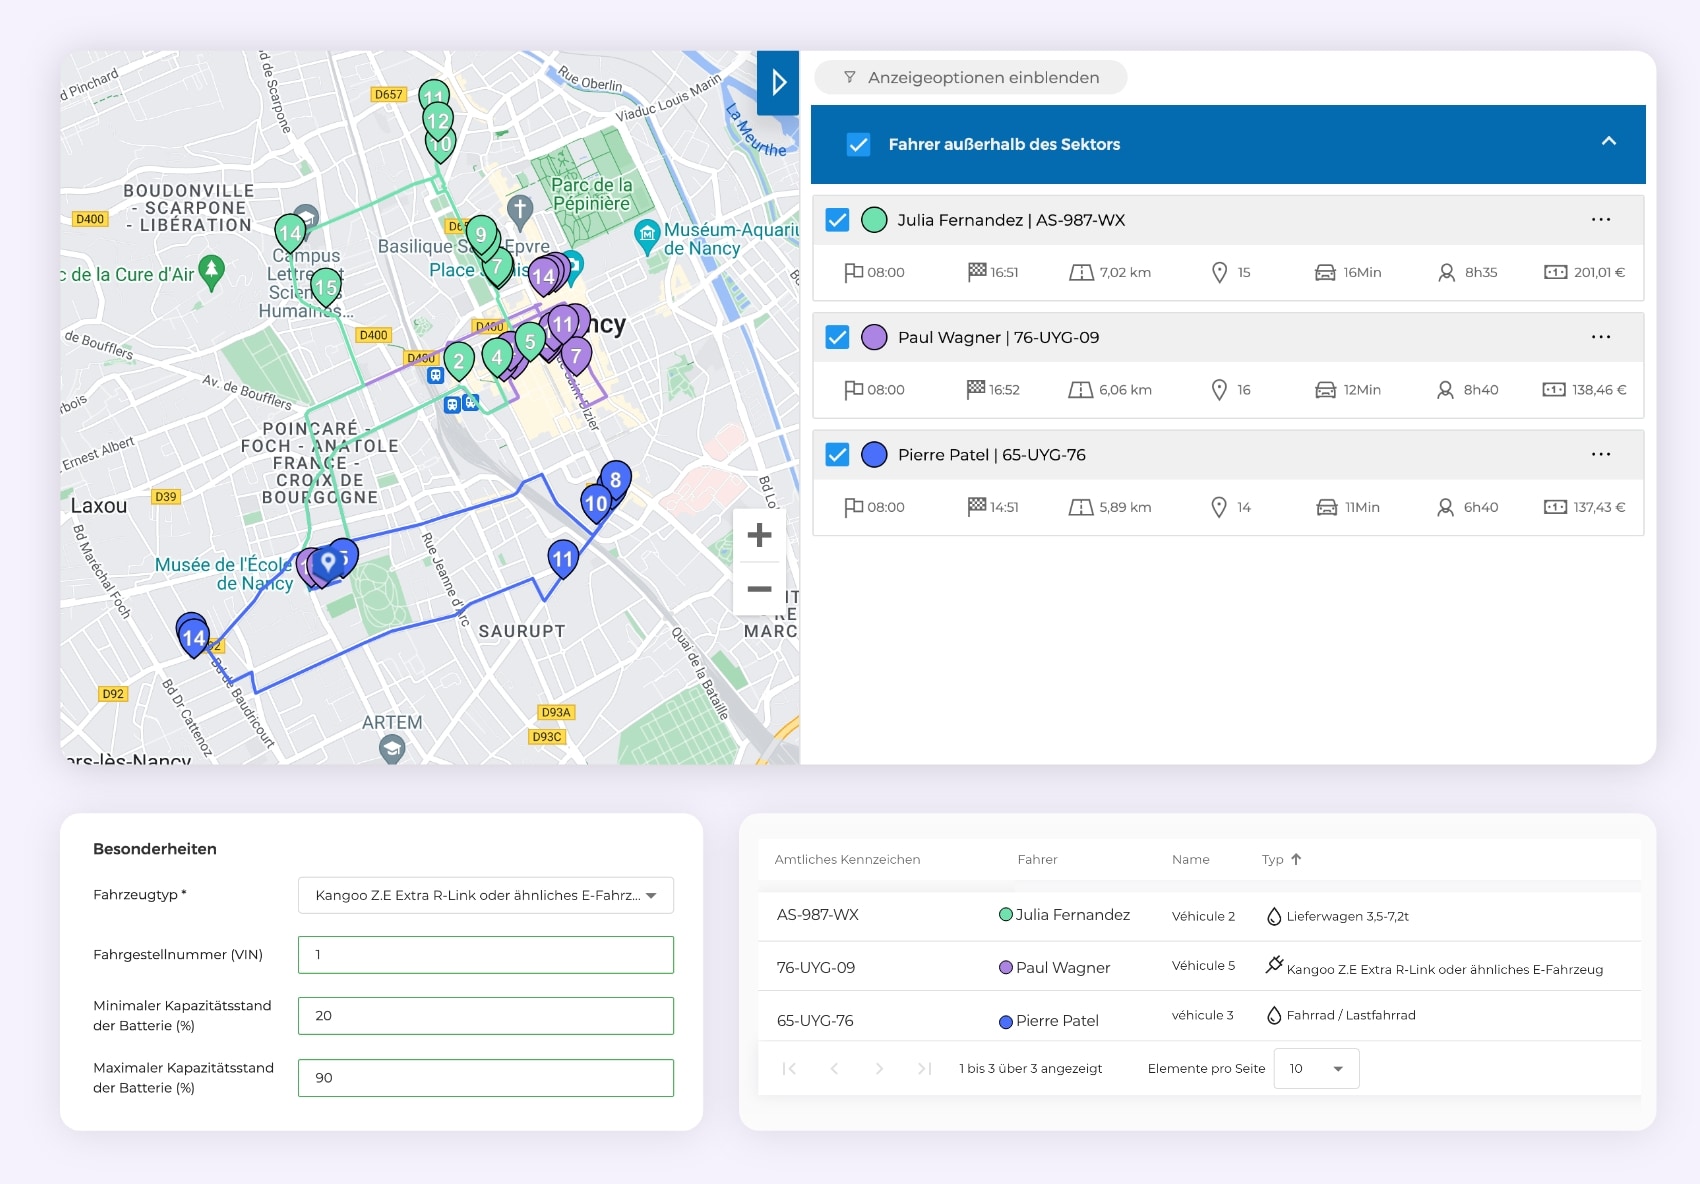
Task: Click Anzeigeoptionen einblenden button
Action: (x=971, y=78)
